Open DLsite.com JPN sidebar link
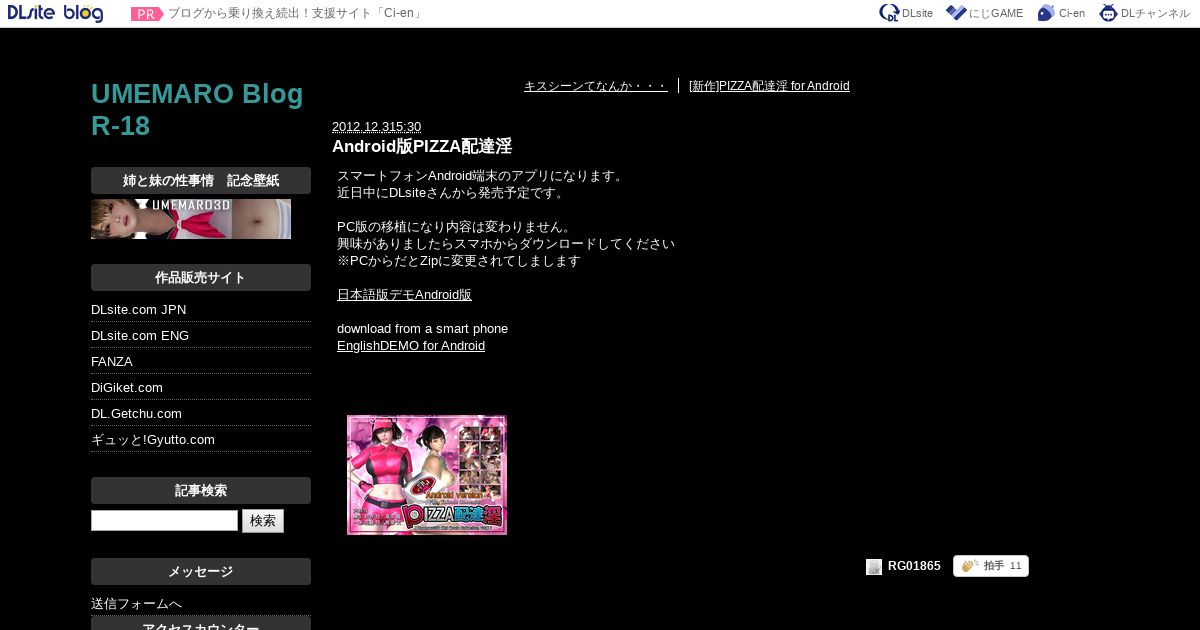The height and width of the screenshot is (630, 1200). click(138, 310)
